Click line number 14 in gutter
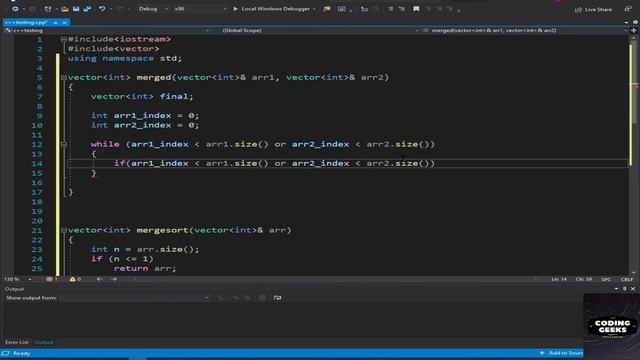This screenshot has width=640, height=360. [x=37, y=164]
